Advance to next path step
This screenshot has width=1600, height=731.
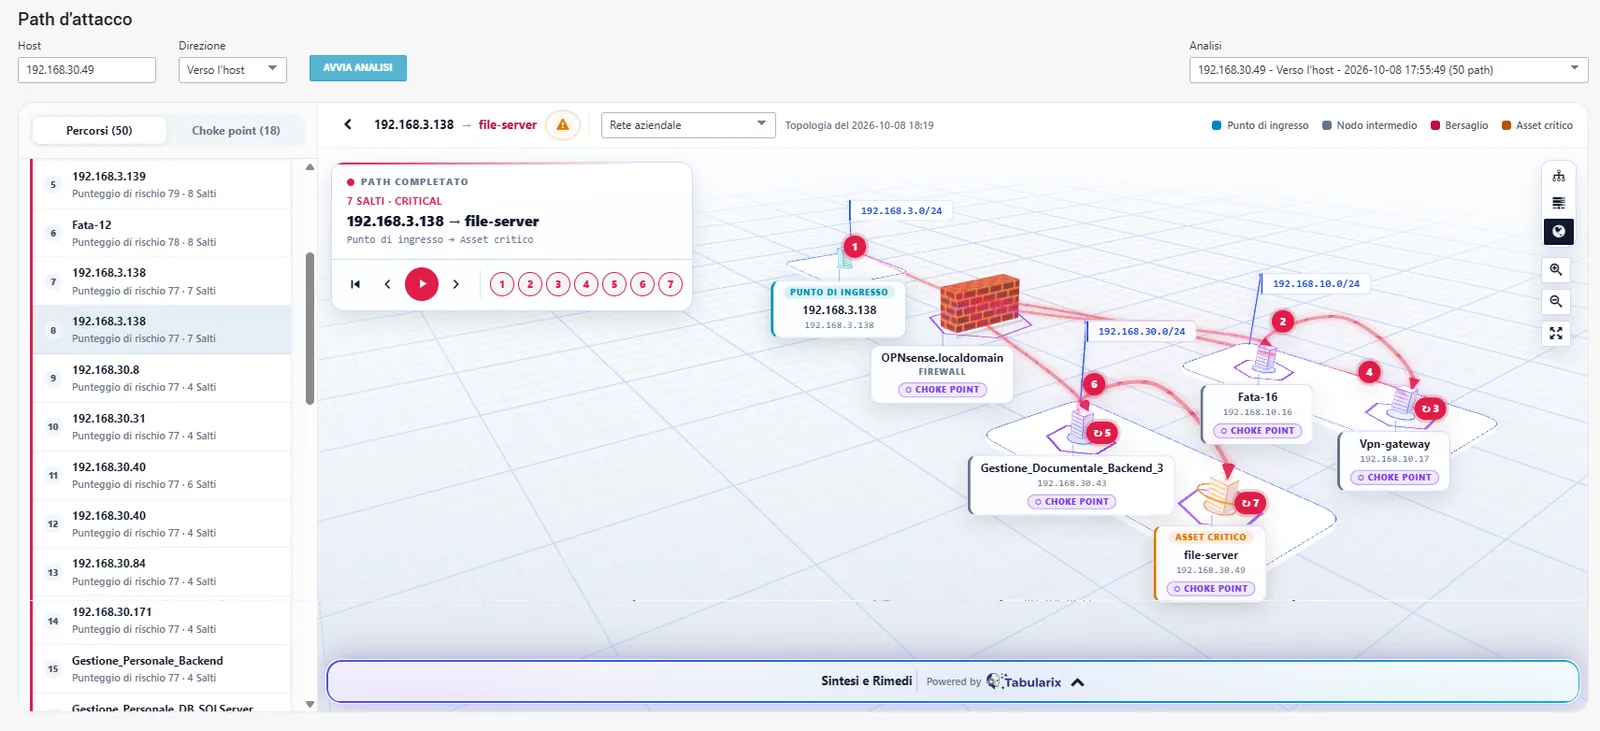pos(456,284)
